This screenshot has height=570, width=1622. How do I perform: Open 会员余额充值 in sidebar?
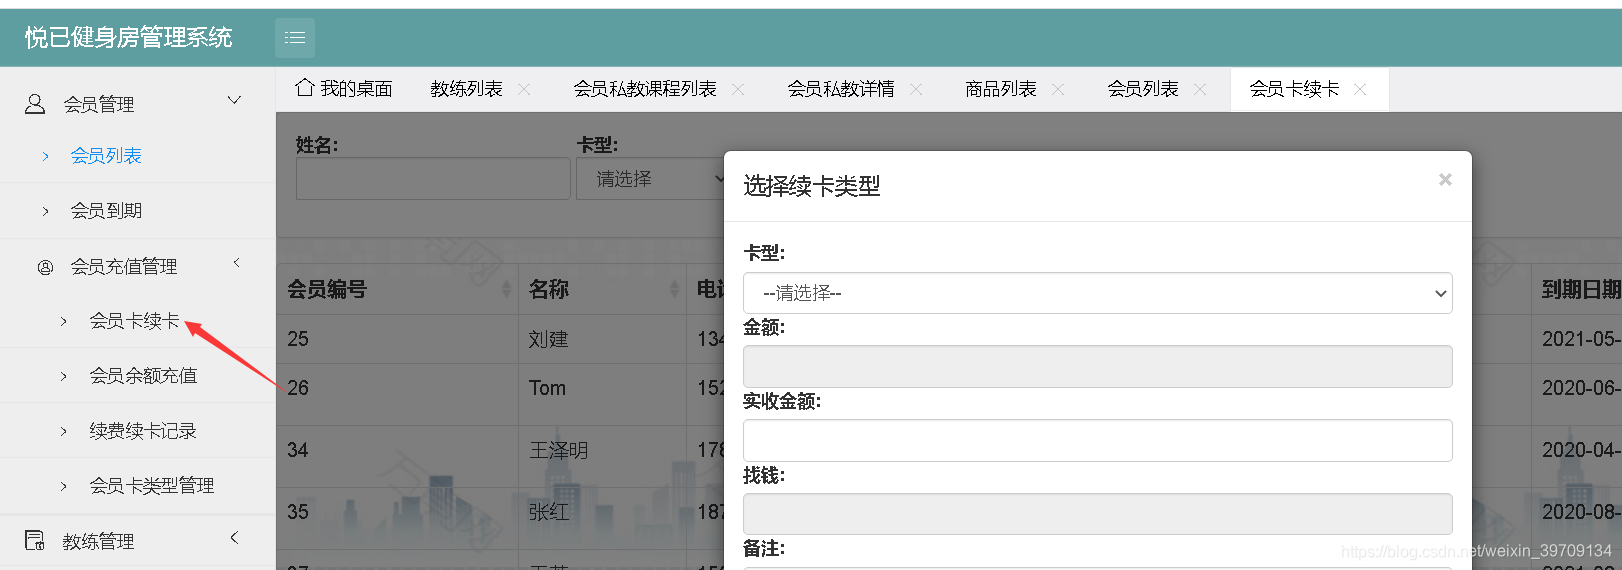[x=143, y=376]
